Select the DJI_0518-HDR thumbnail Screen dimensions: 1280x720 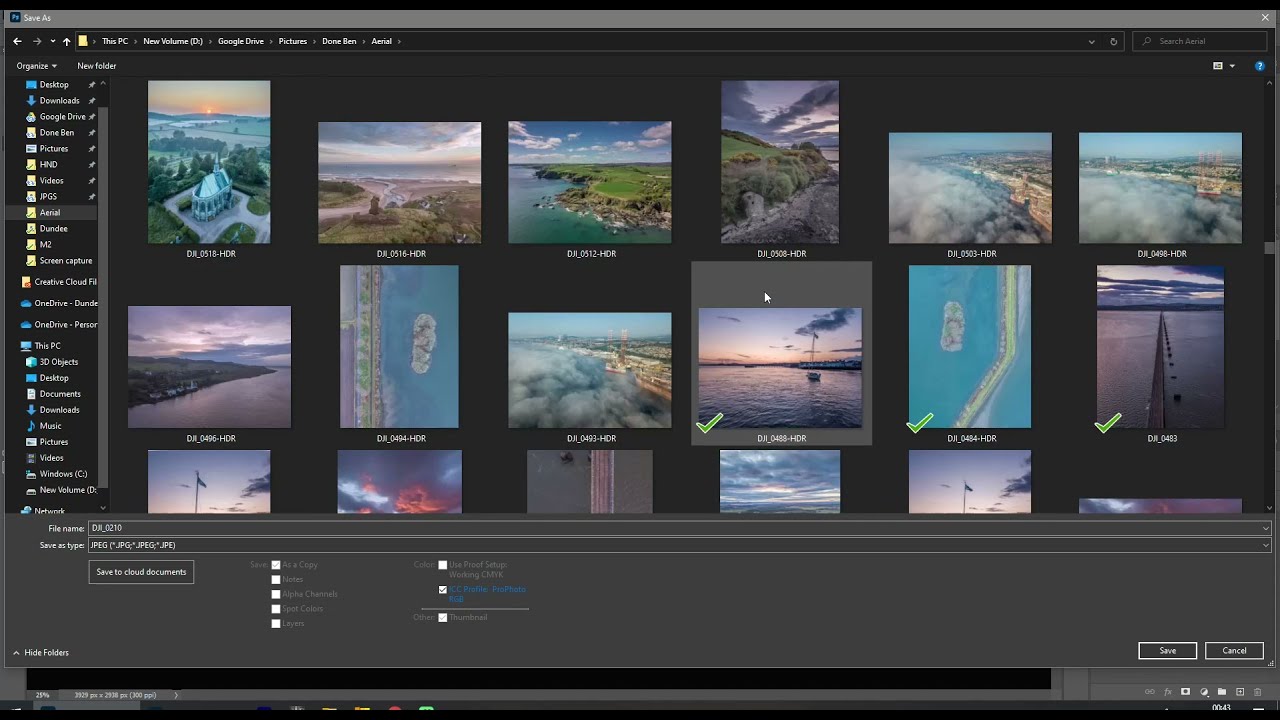(209, 162)
